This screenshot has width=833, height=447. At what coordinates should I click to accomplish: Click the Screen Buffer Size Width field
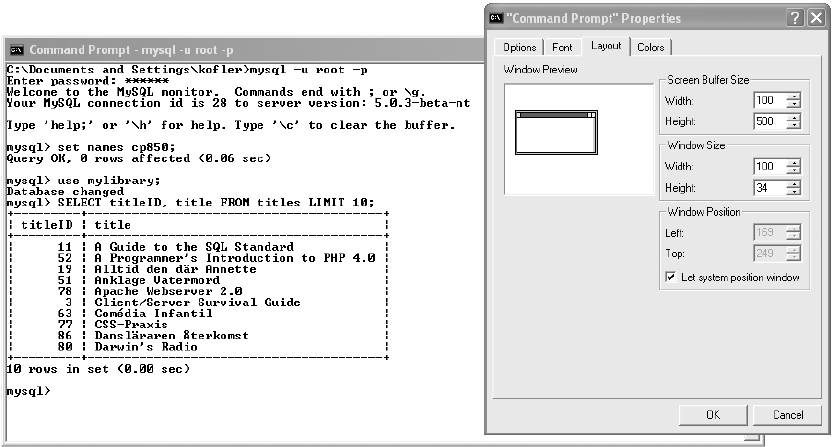point(770,100)
